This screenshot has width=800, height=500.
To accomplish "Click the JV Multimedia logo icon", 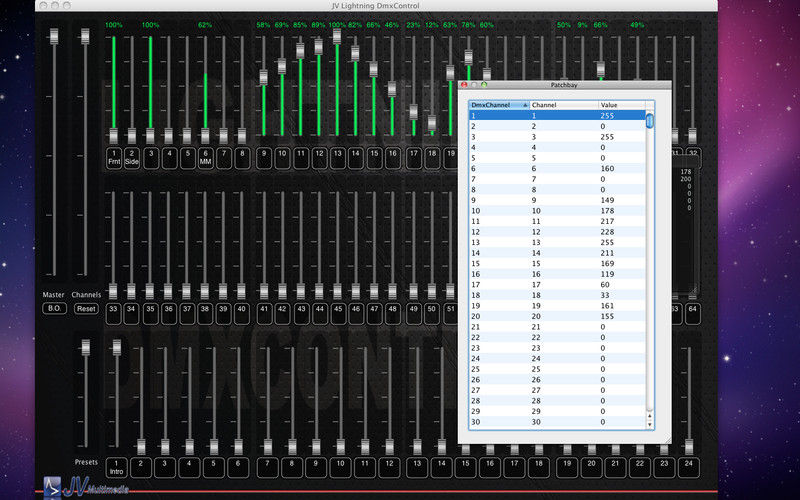I will [x=52, y=486].
